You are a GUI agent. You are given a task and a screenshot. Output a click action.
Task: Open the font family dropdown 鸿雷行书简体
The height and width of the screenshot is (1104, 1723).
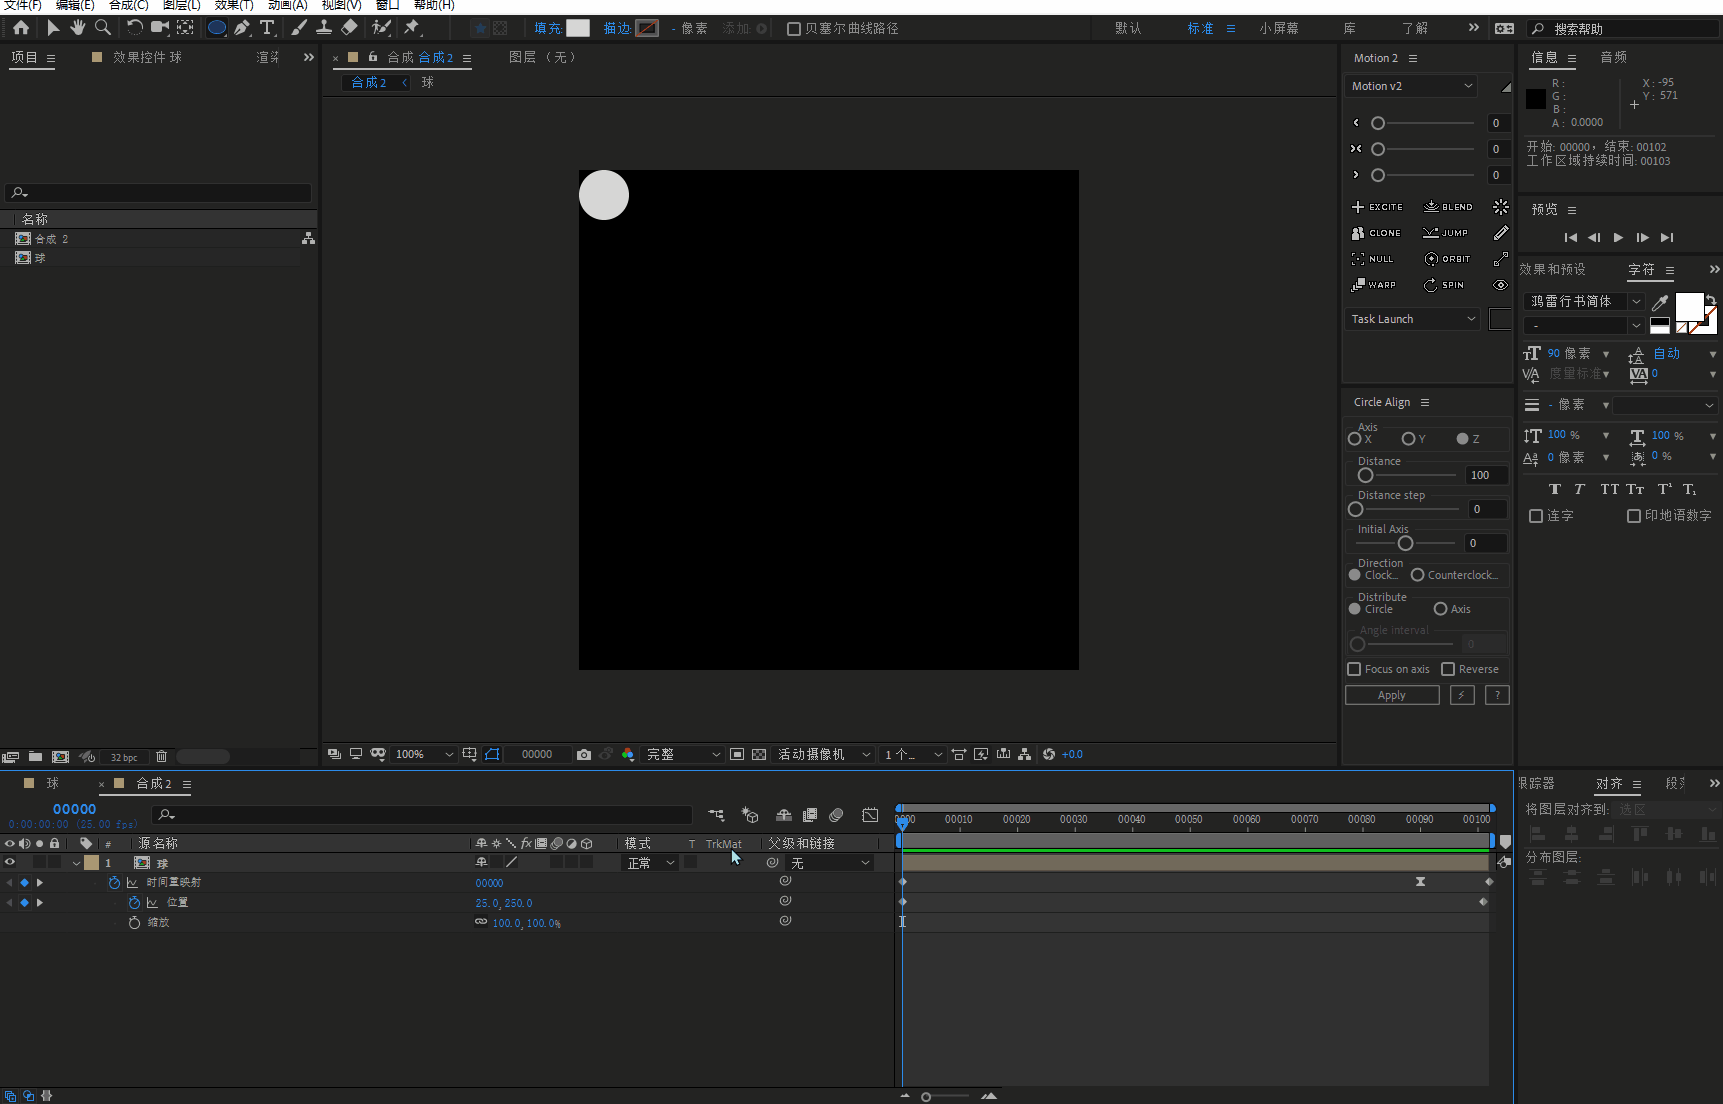1584,301
